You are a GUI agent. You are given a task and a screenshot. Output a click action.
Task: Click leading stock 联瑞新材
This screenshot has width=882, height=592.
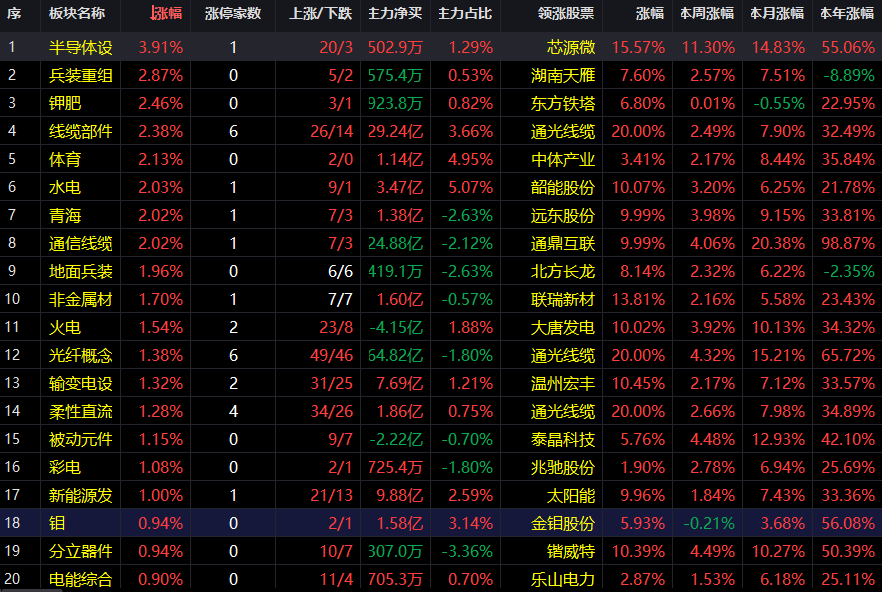click(562, 299)
